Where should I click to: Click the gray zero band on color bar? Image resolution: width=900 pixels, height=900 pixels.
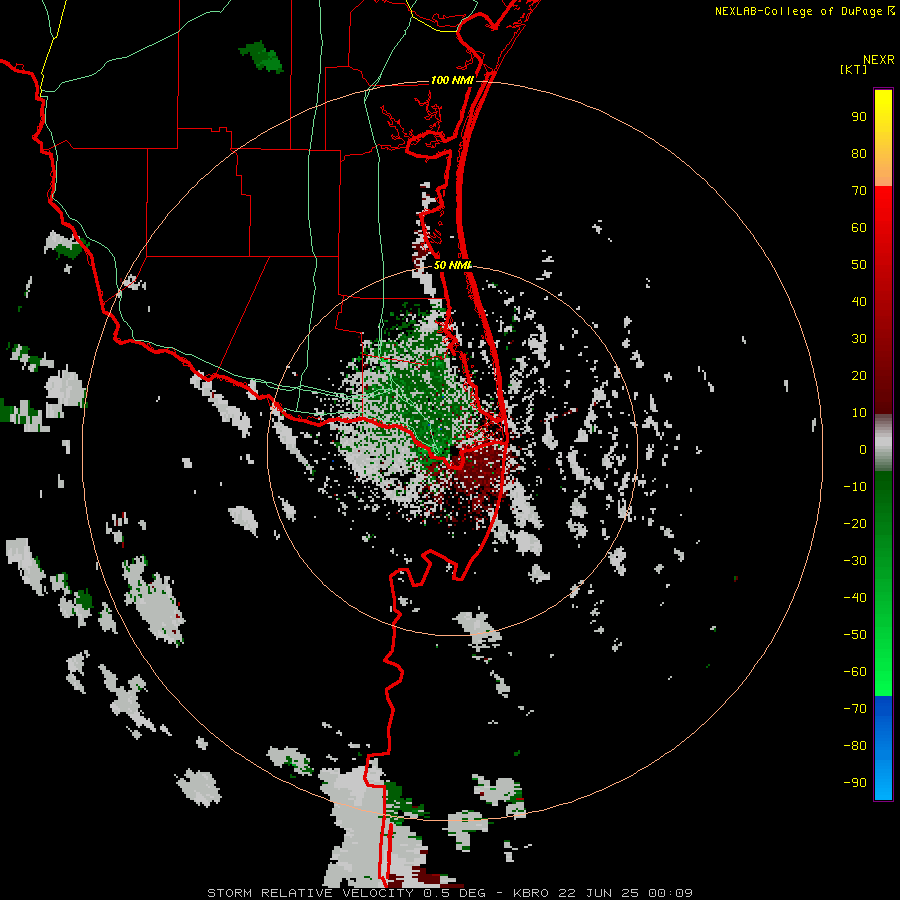coord(883,443)
